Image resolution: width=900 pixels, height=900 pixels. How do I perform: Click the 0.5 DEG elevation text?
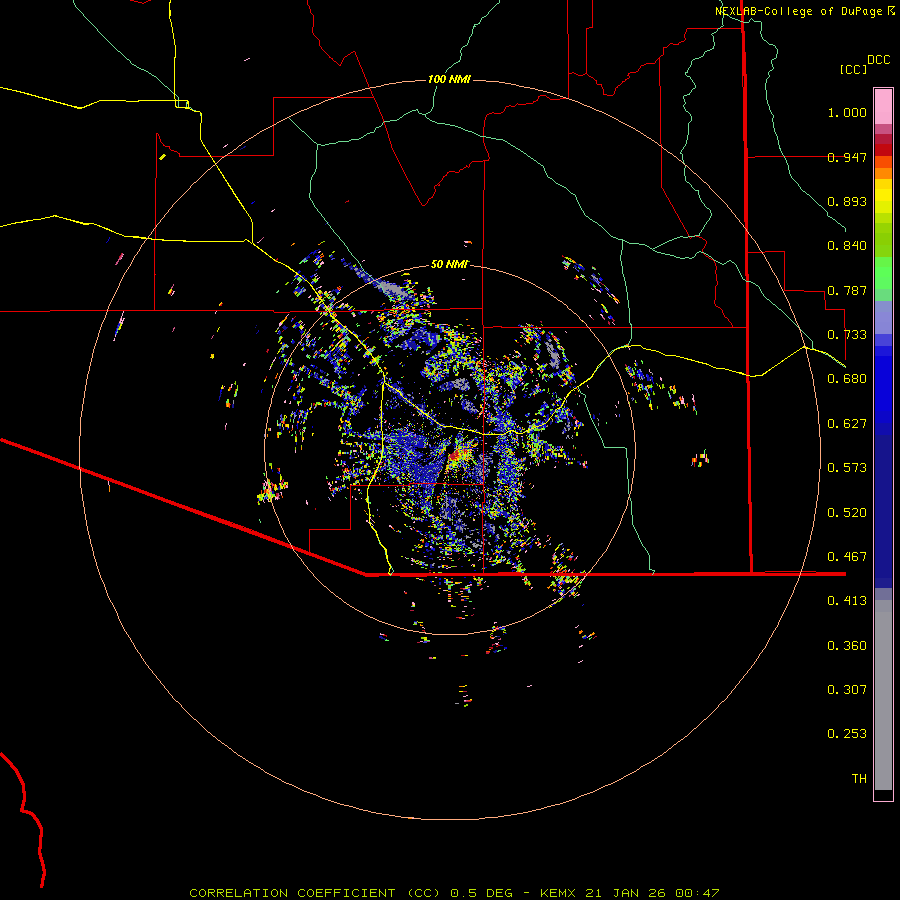click(x=481, y=893)
